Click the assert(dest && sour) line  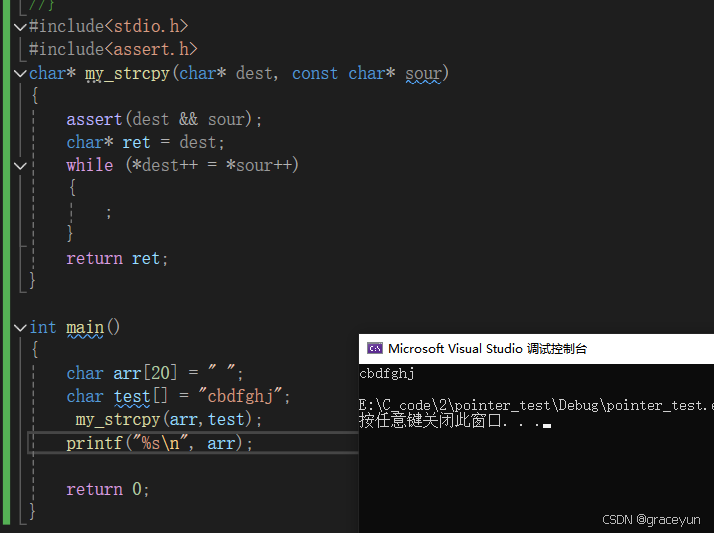(164, 120)
